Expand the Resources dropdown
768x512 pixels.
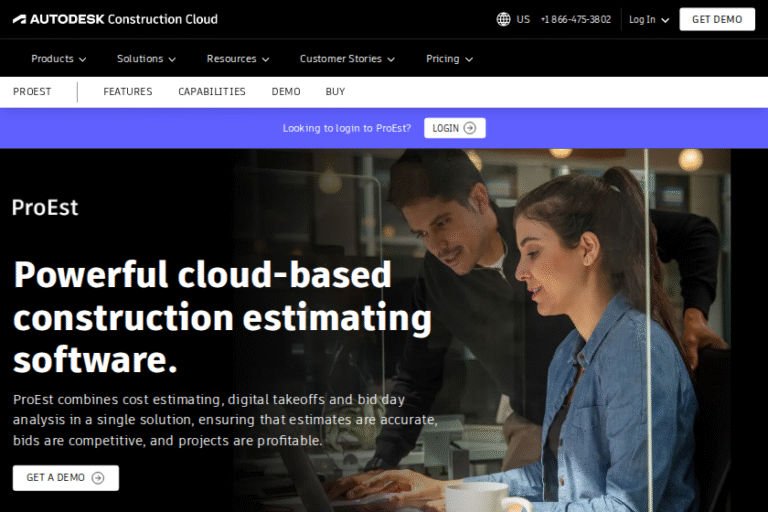(231, 59)
